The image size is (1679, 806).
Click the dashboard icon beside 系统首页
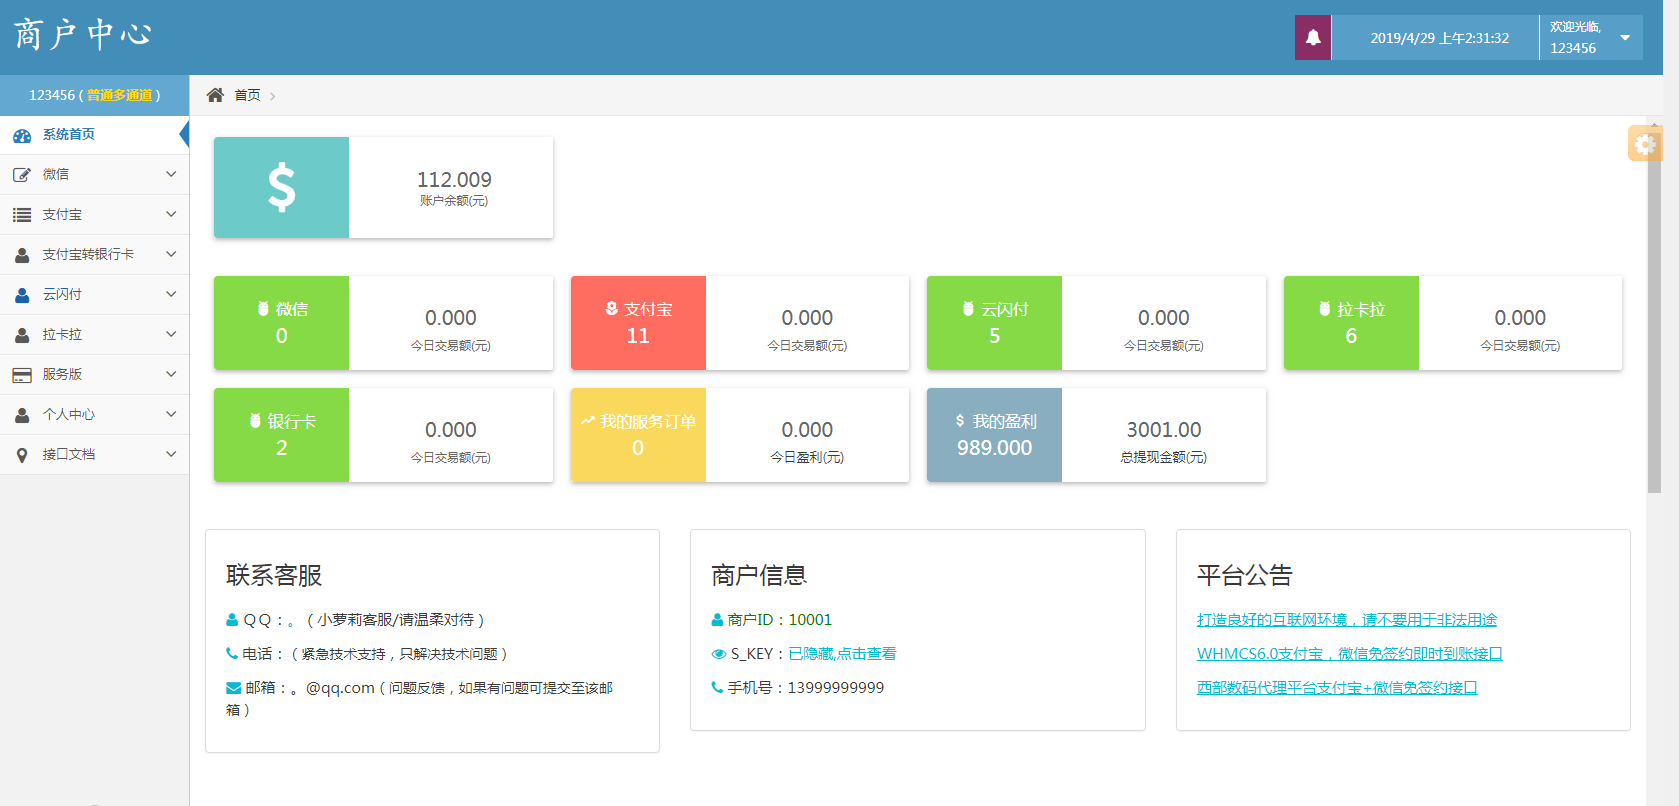coord(22,135)
